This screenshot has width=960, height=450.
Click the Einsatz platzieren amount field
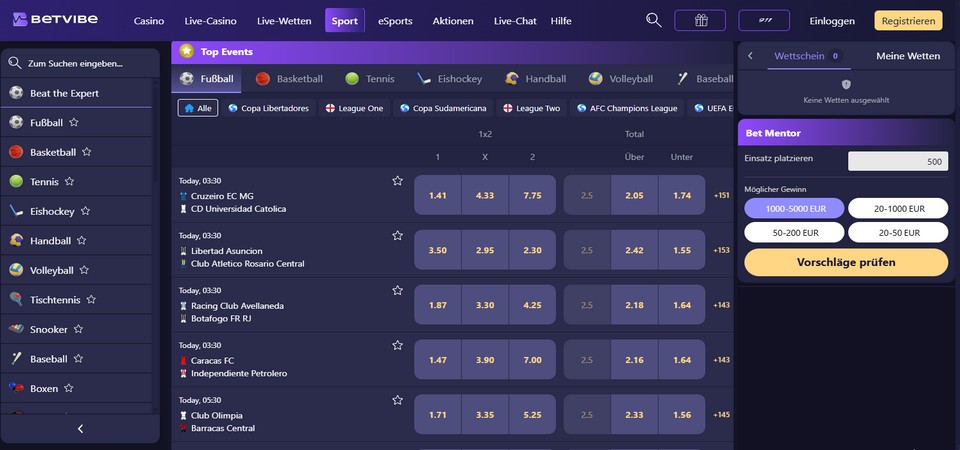898,162
